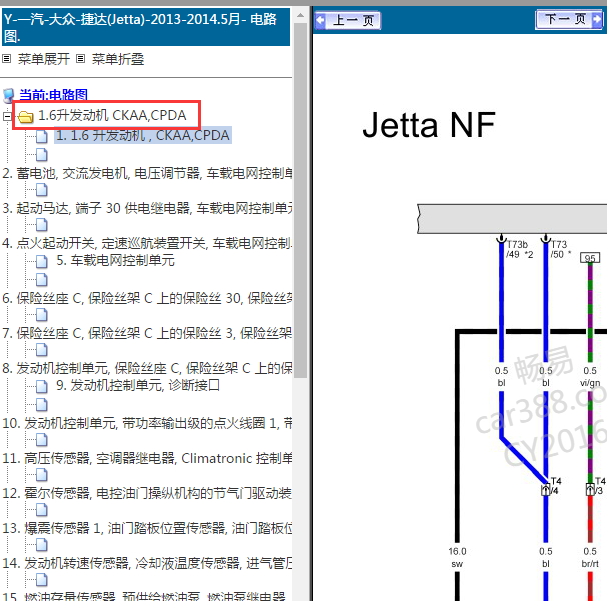Click page icon below 14. 发动机转速传感器 entry
The width and height of the screenshot is (607, 601).
[41, 580]
